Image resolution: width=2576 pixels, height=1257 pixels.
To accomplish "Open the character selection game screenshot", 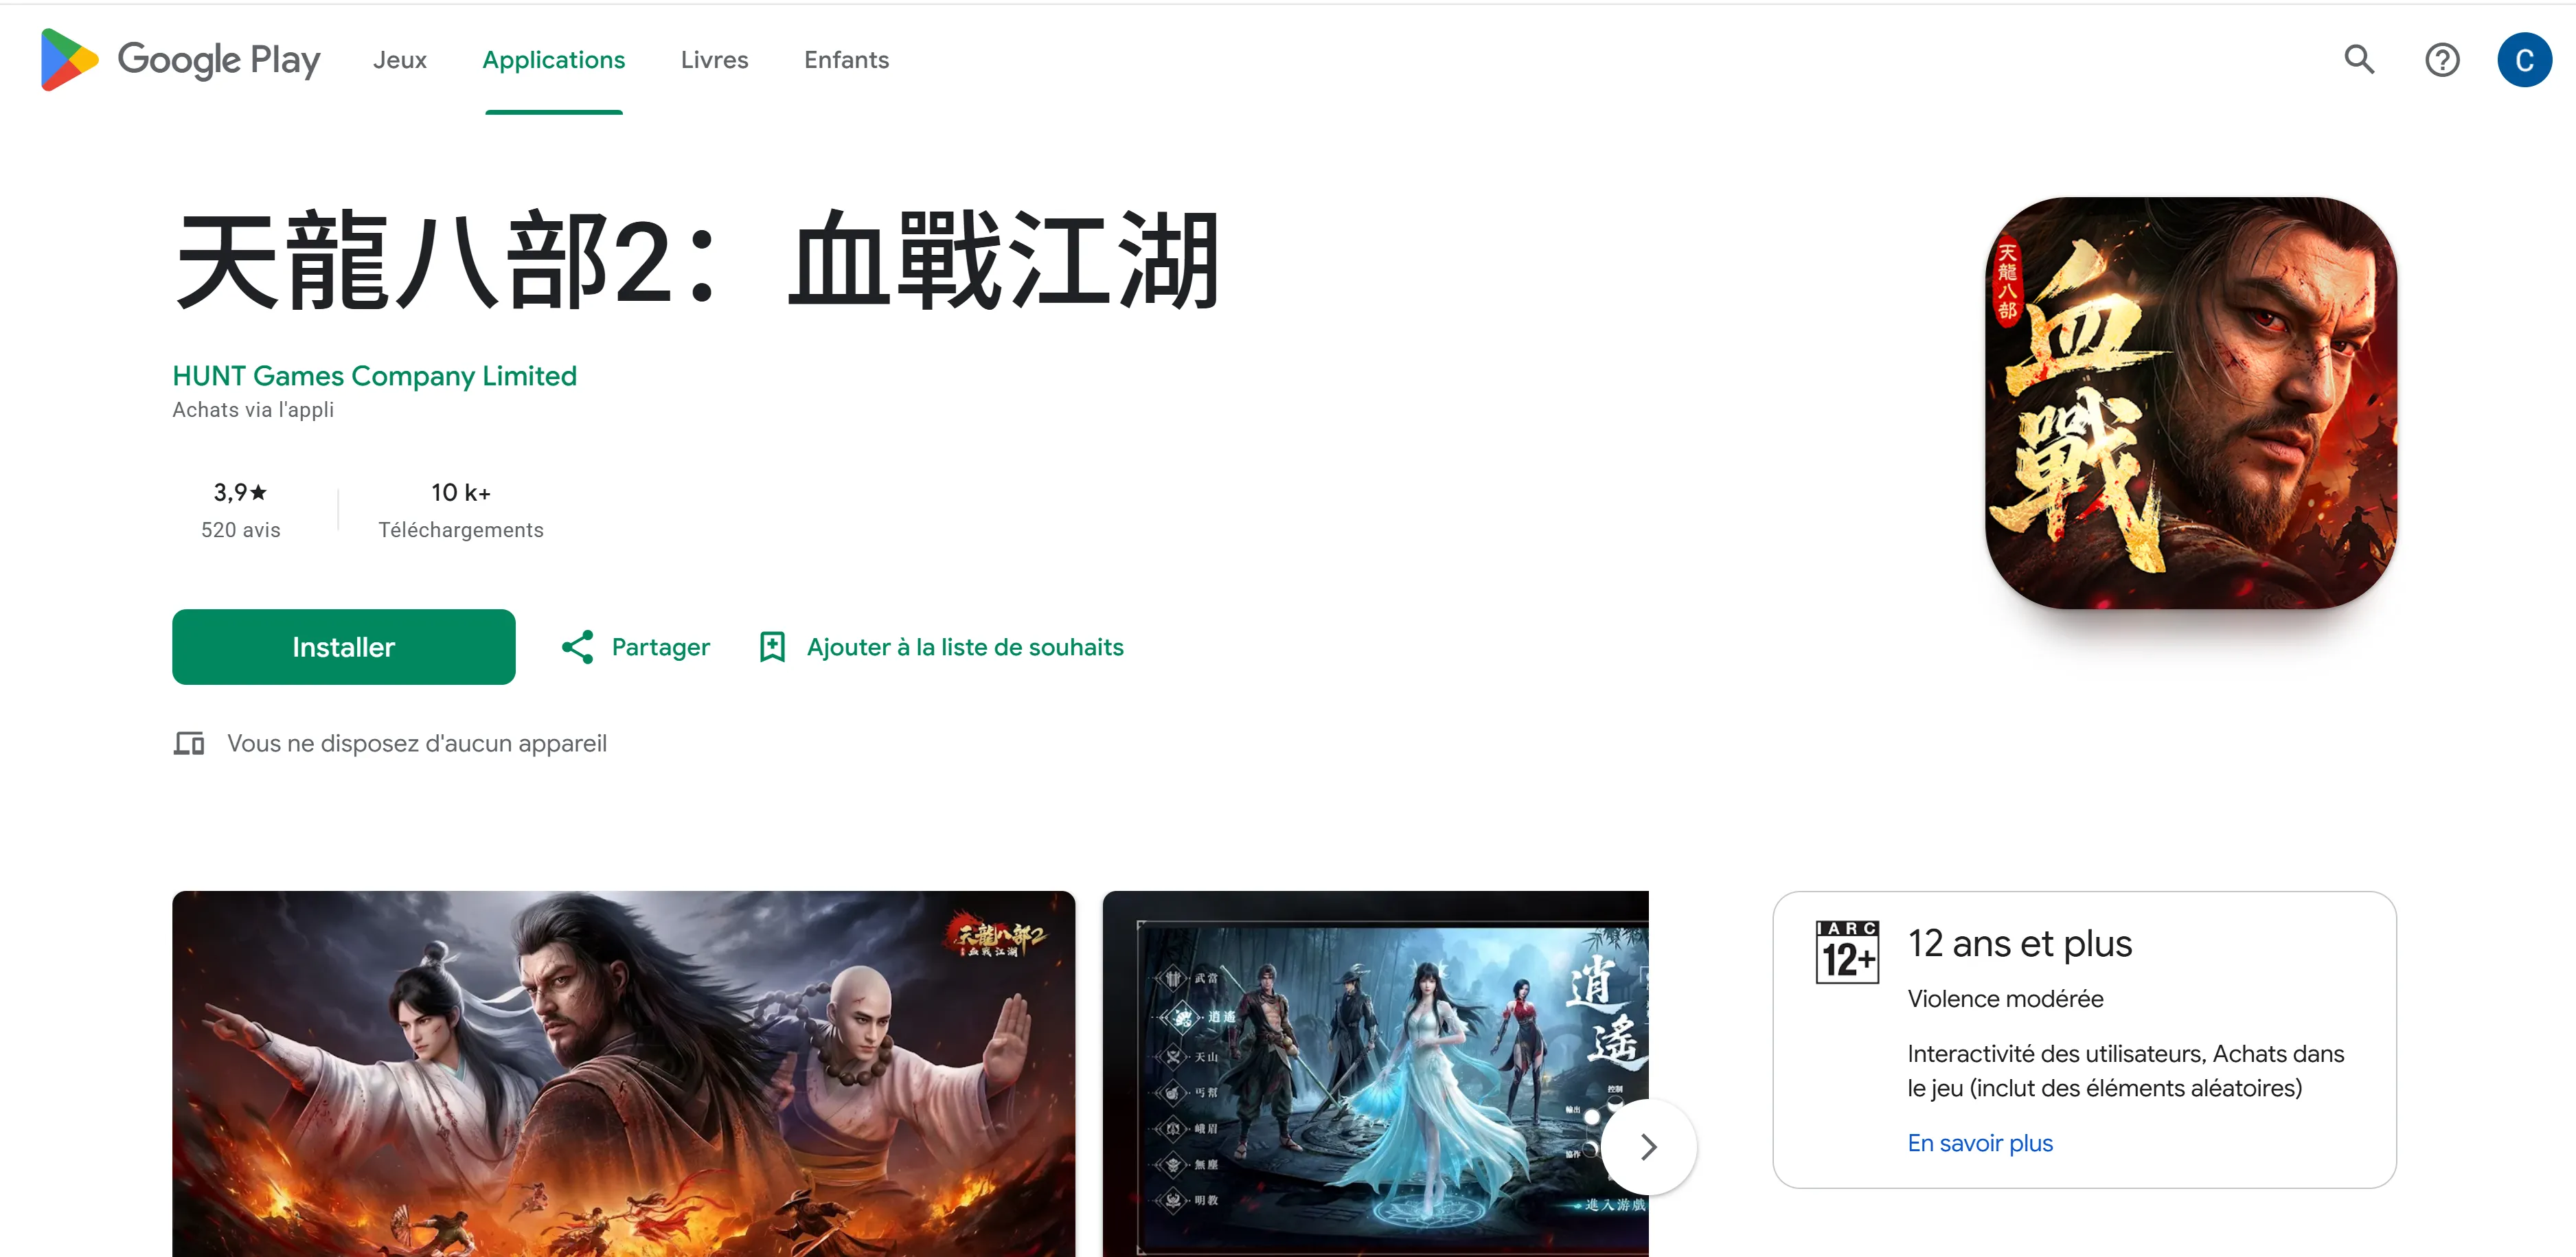I will [x=1376, y=1074].
